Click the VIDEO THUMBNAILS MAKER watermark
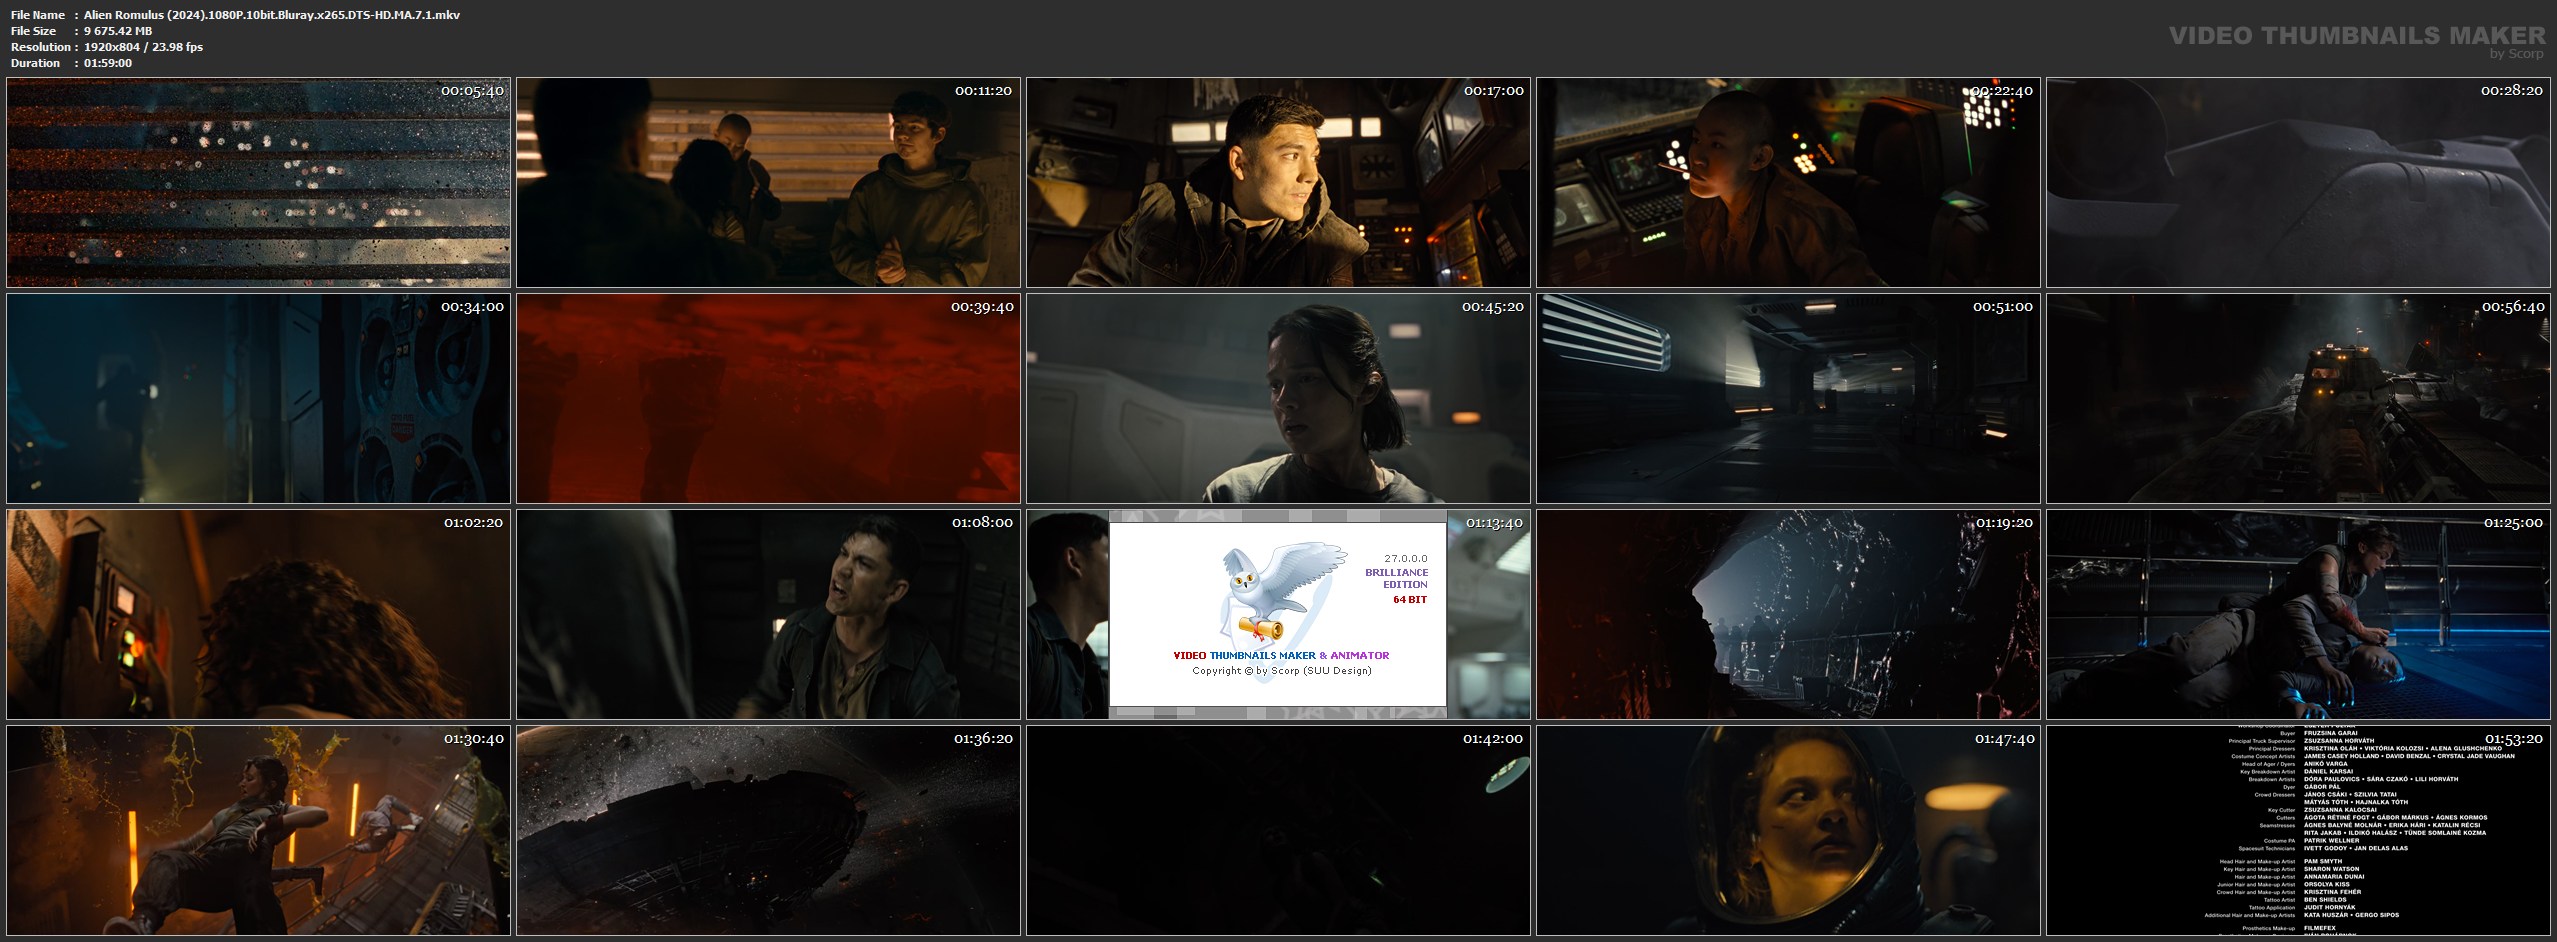 click(x=2357, y=37)
